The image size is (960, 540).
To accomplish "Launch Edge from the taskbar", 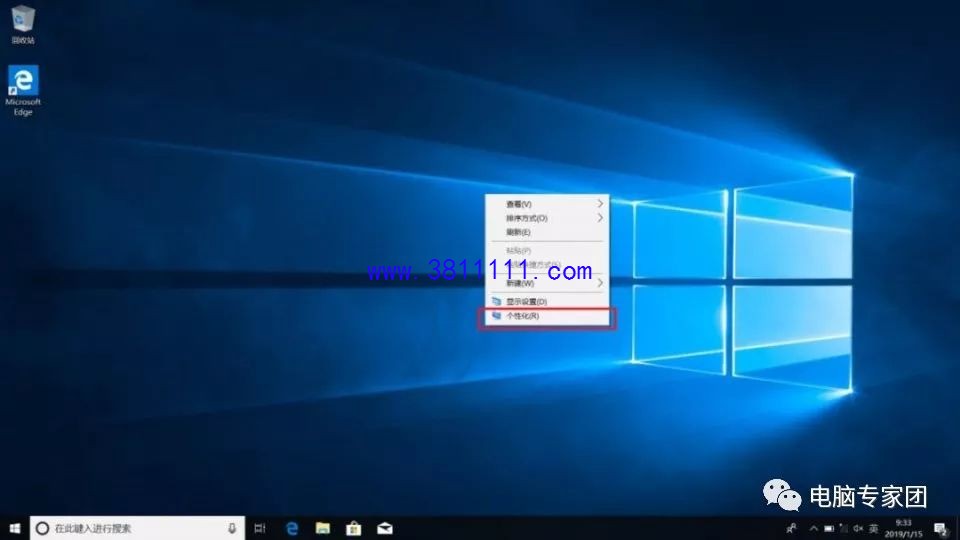I will tap(292, 528).
